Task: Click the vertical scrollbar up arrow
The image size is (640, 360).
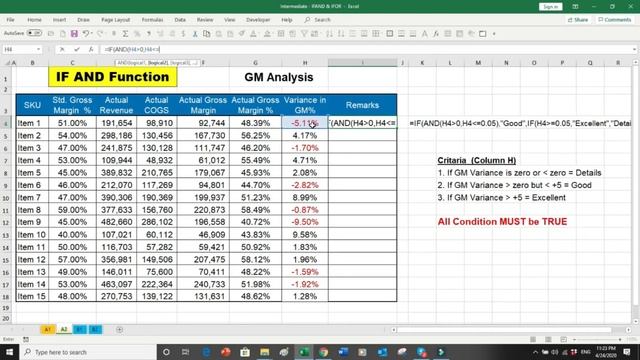Action: pos(636,62)
